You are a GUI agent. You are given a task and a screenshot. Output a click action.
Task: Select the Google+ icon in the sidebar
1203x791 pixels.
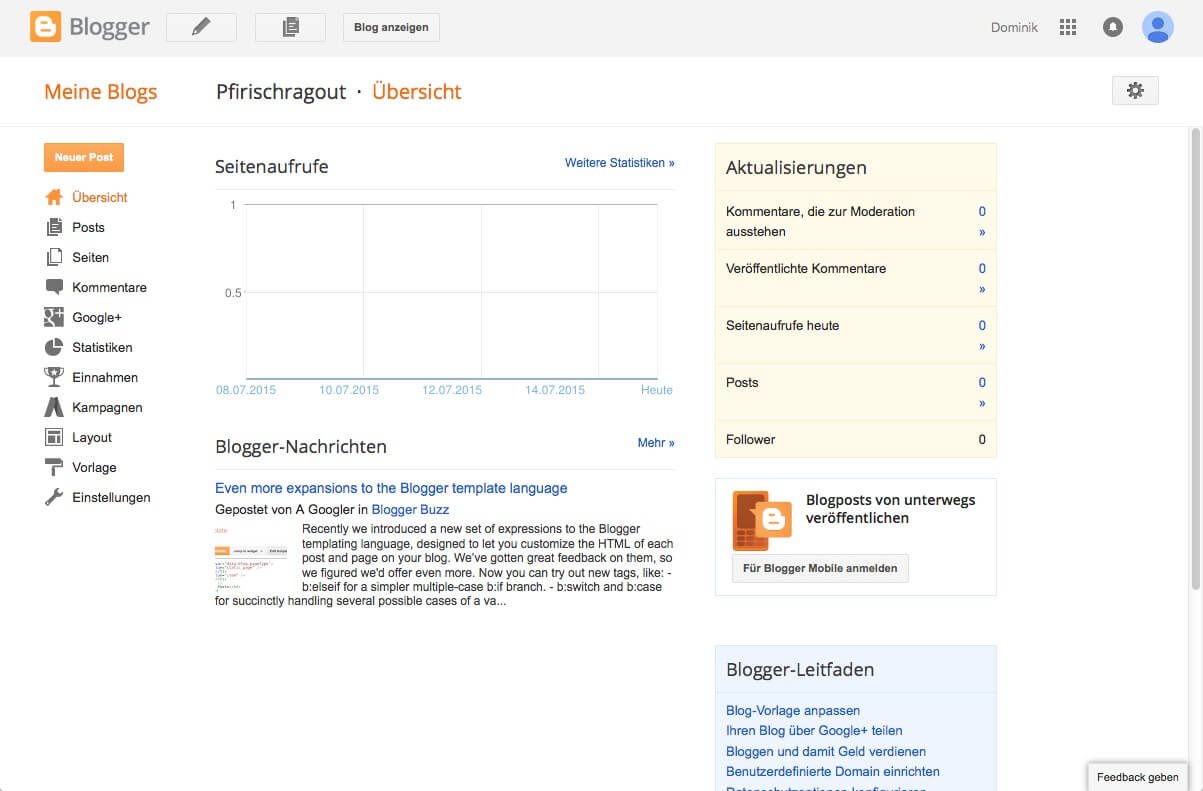coord(52,317)
